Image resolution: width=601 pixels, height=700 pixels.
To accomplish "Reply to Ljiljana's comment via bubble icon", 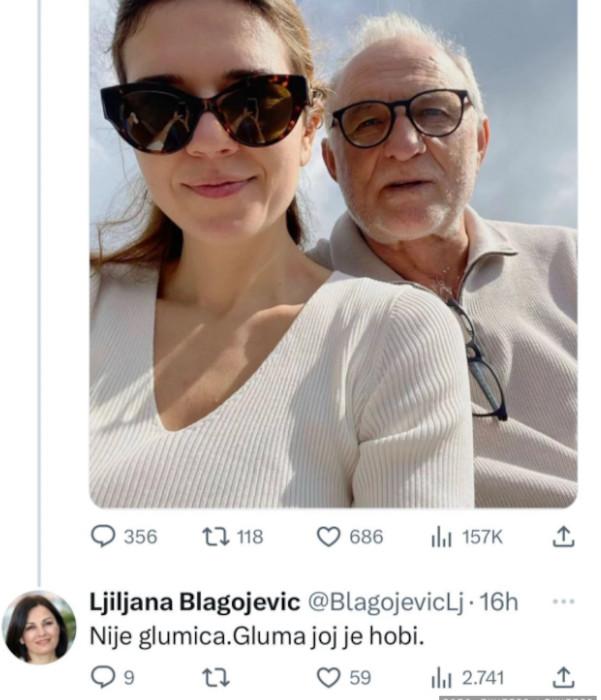I will [103, 677].
